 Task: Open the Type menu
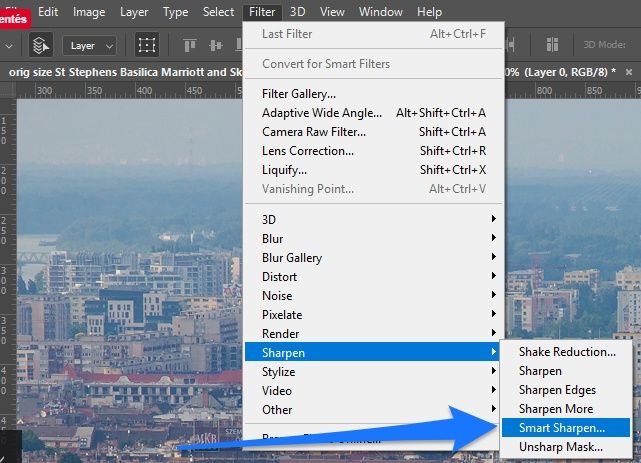175,12
